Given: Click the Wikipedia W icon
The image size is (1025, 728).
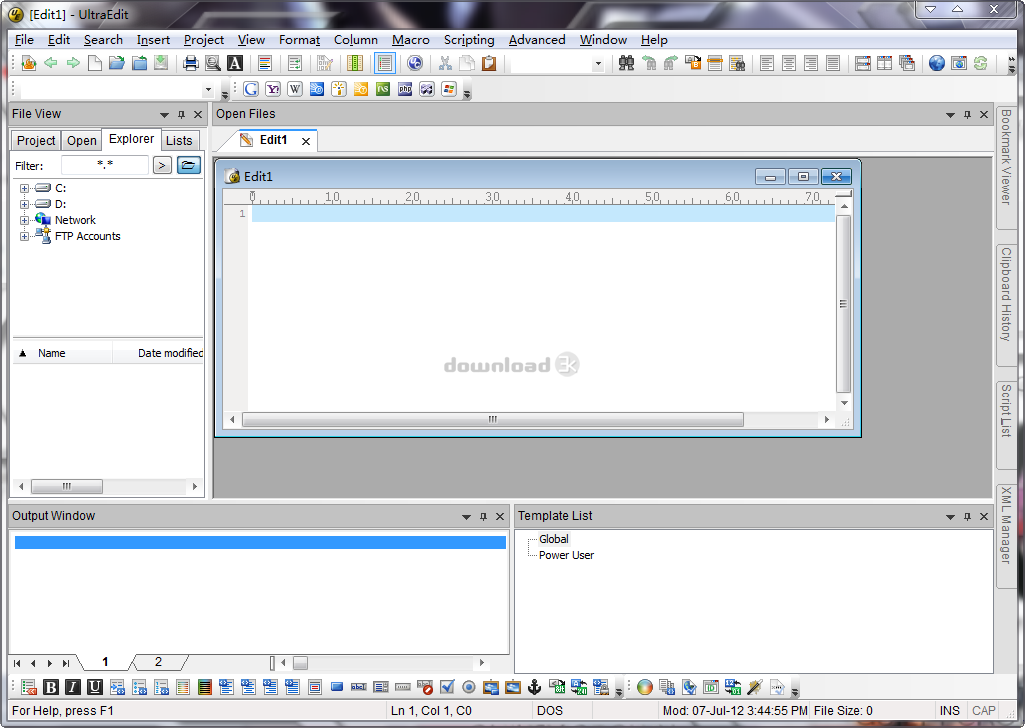Looking at the screenshot, I should pyautogui.click(x=295, y=89).
